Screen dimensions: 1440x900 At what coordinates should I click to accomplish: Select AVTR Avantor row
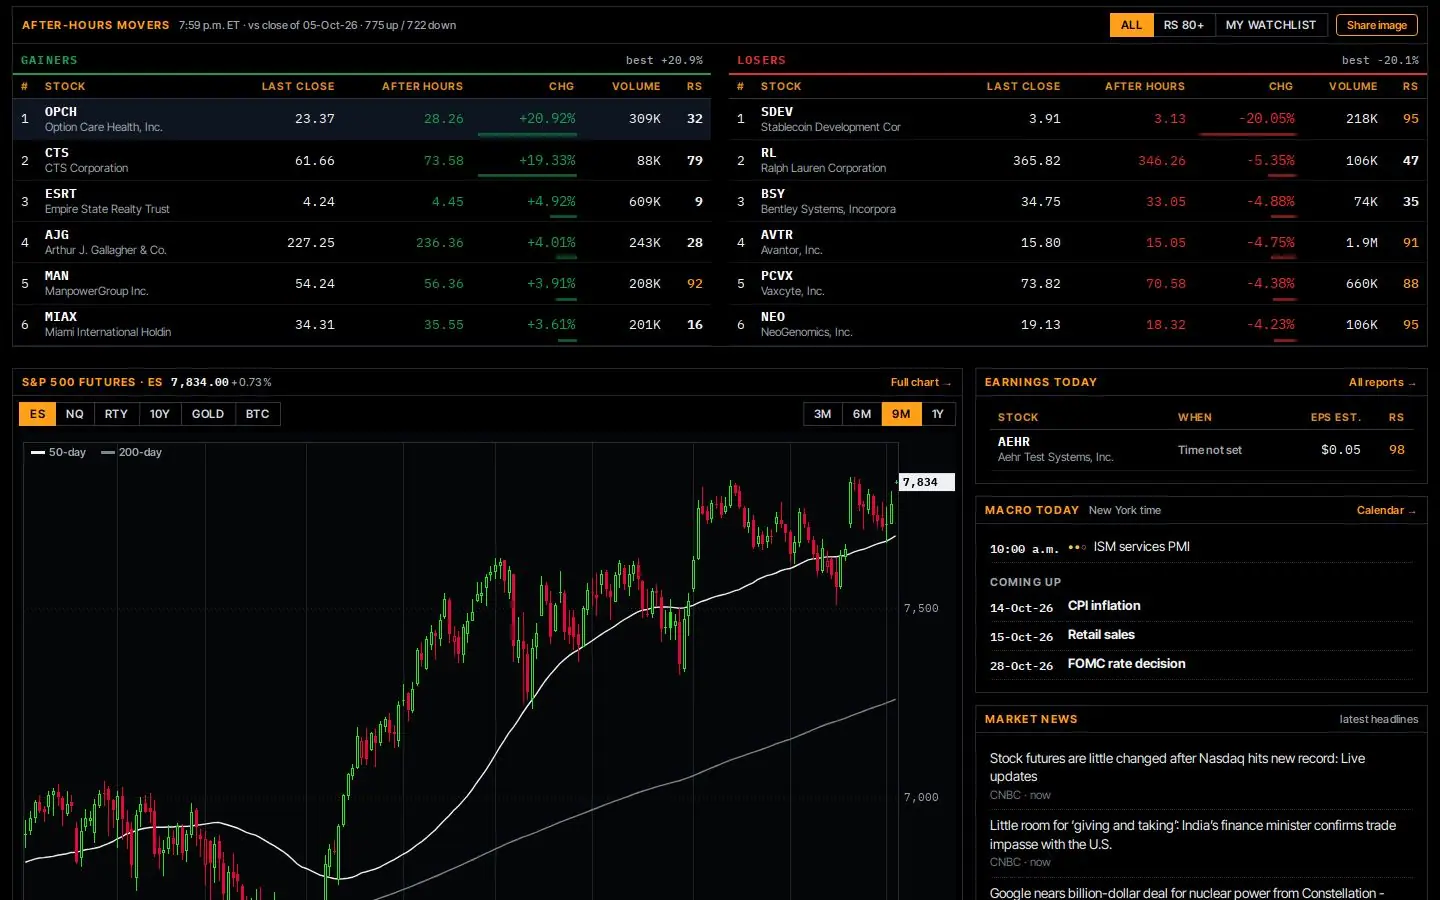1078,242
